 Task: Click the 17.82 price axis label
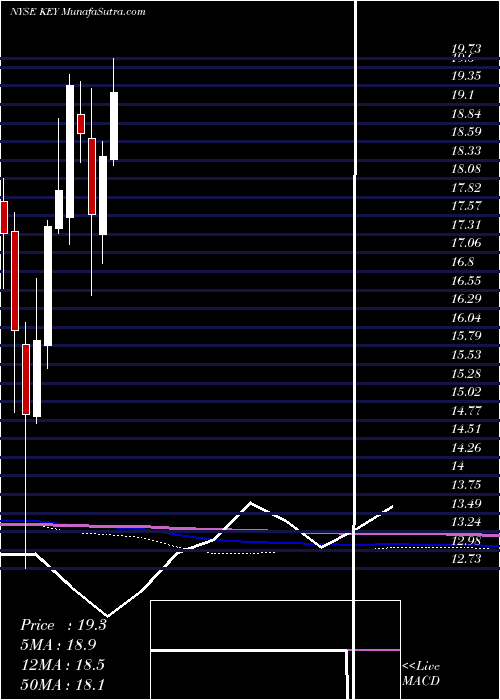(x=466, y=188)
